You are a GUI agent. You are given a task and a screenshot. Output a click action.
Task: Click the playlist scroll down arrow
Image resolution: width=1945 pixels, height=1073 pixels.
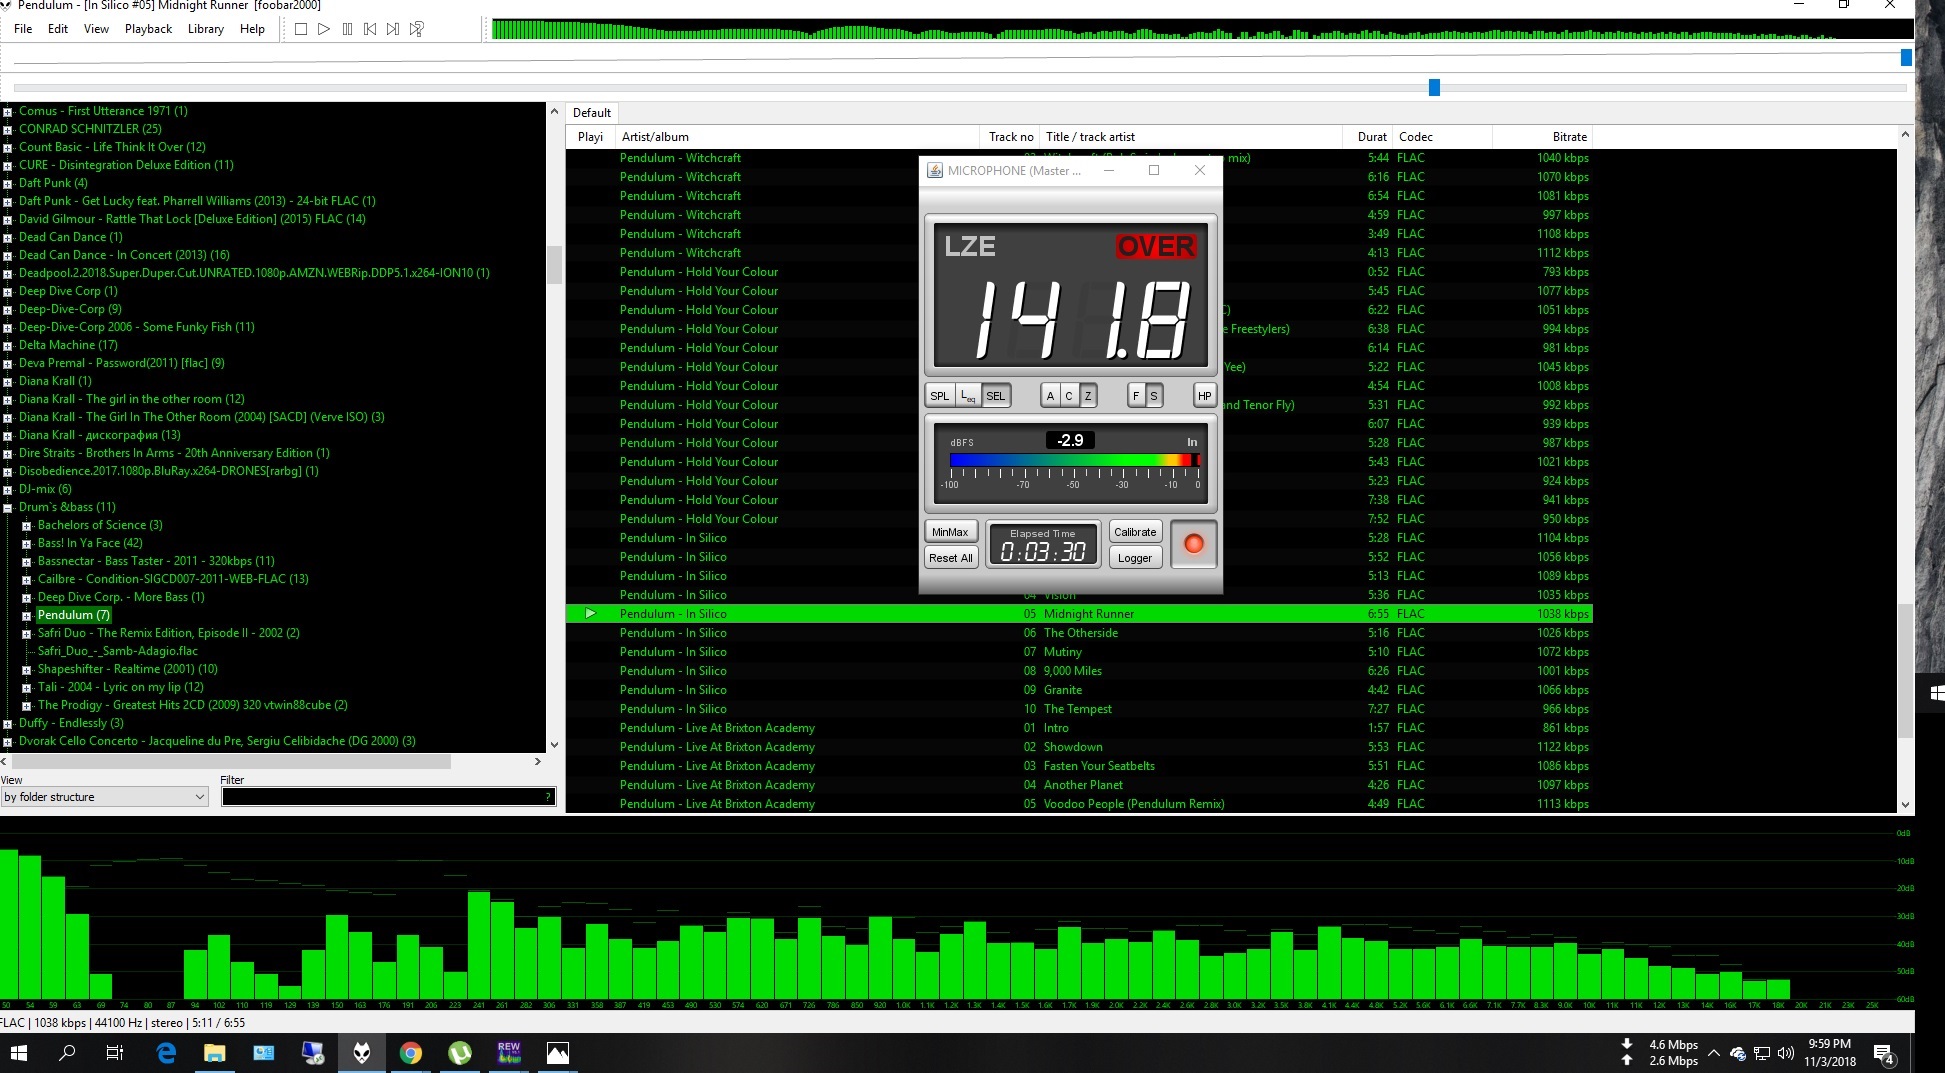(x=1905, y=804)
